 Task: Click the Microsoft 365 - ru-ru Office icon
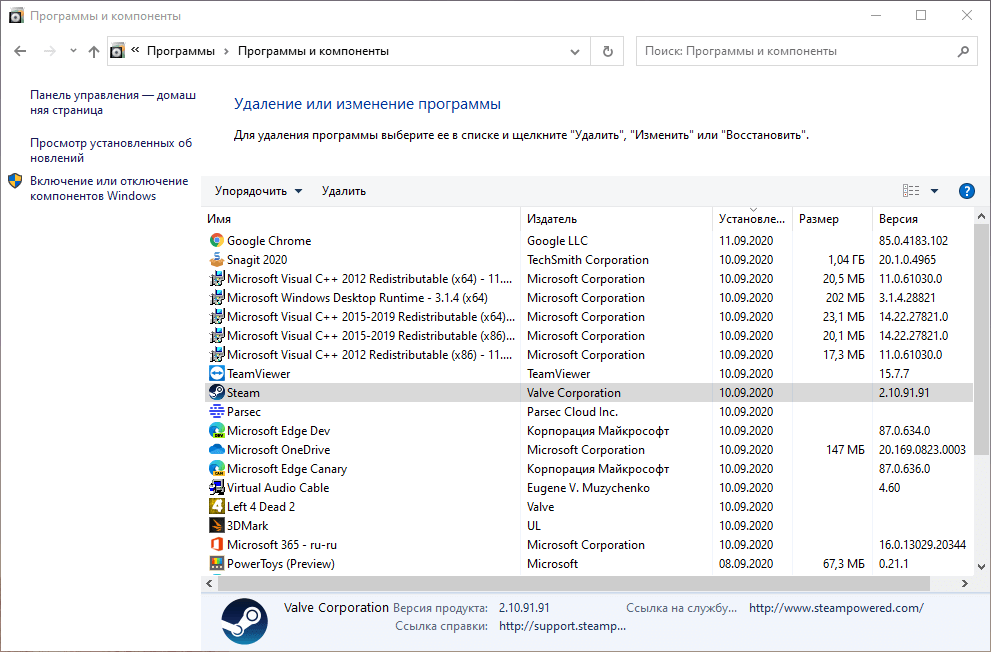coord(217,544)
